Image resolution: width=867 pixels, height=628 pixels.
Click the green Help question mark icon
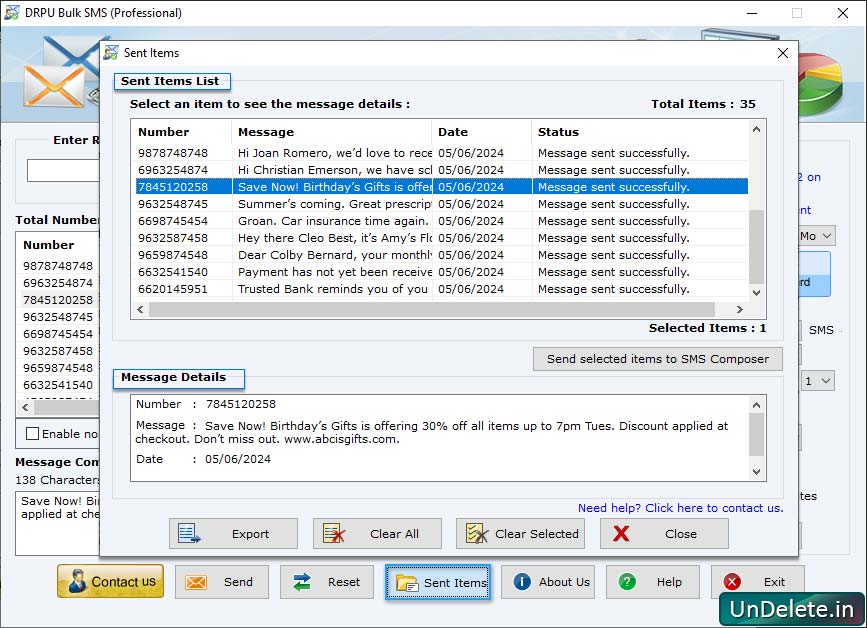pyautogui.click(x=627, y=582)
